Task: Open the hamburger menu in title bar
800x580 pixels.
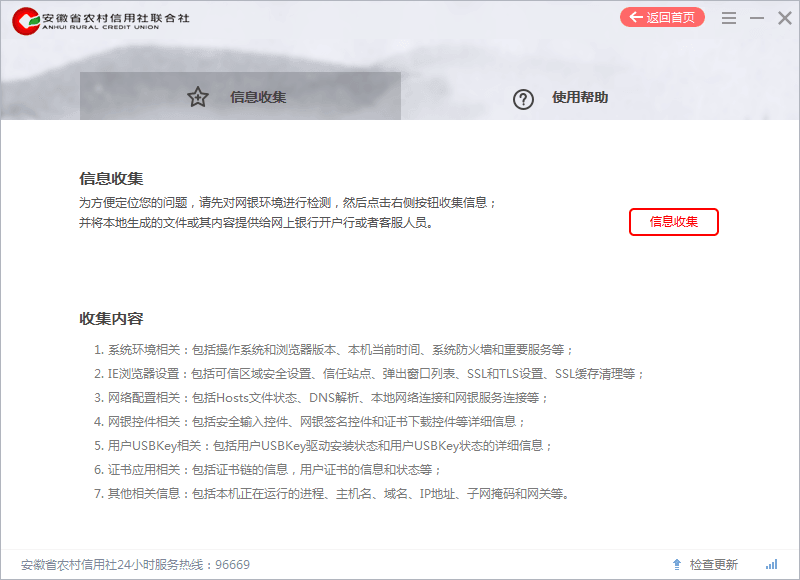Action: point(729,18)
